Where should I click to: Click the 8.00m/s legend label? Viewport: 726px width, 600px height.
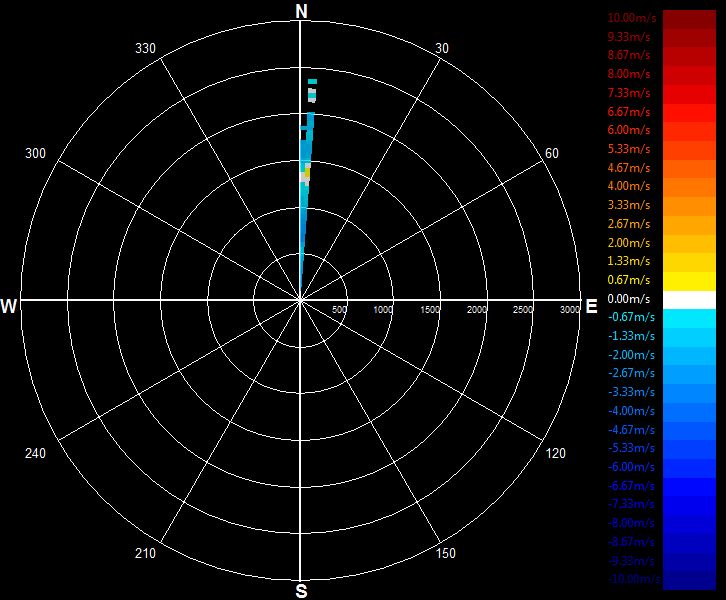[629, 74]
